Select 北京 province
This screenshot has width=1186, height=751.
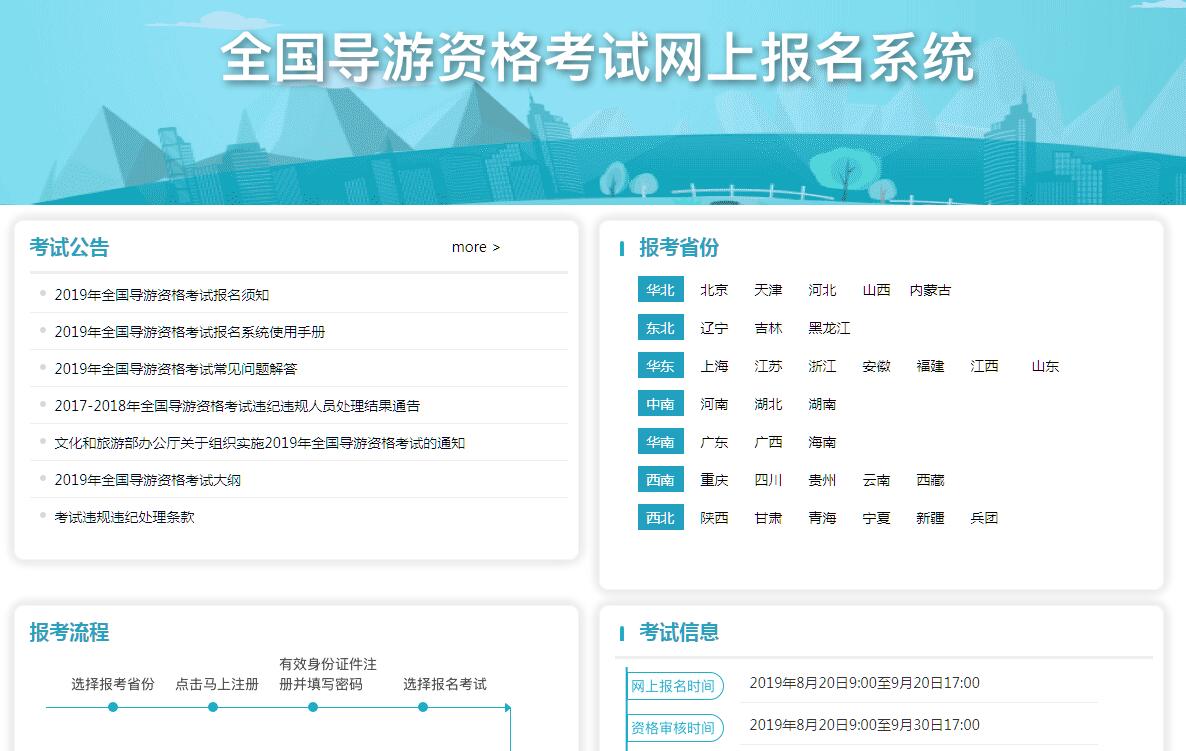tap(714, 290)
